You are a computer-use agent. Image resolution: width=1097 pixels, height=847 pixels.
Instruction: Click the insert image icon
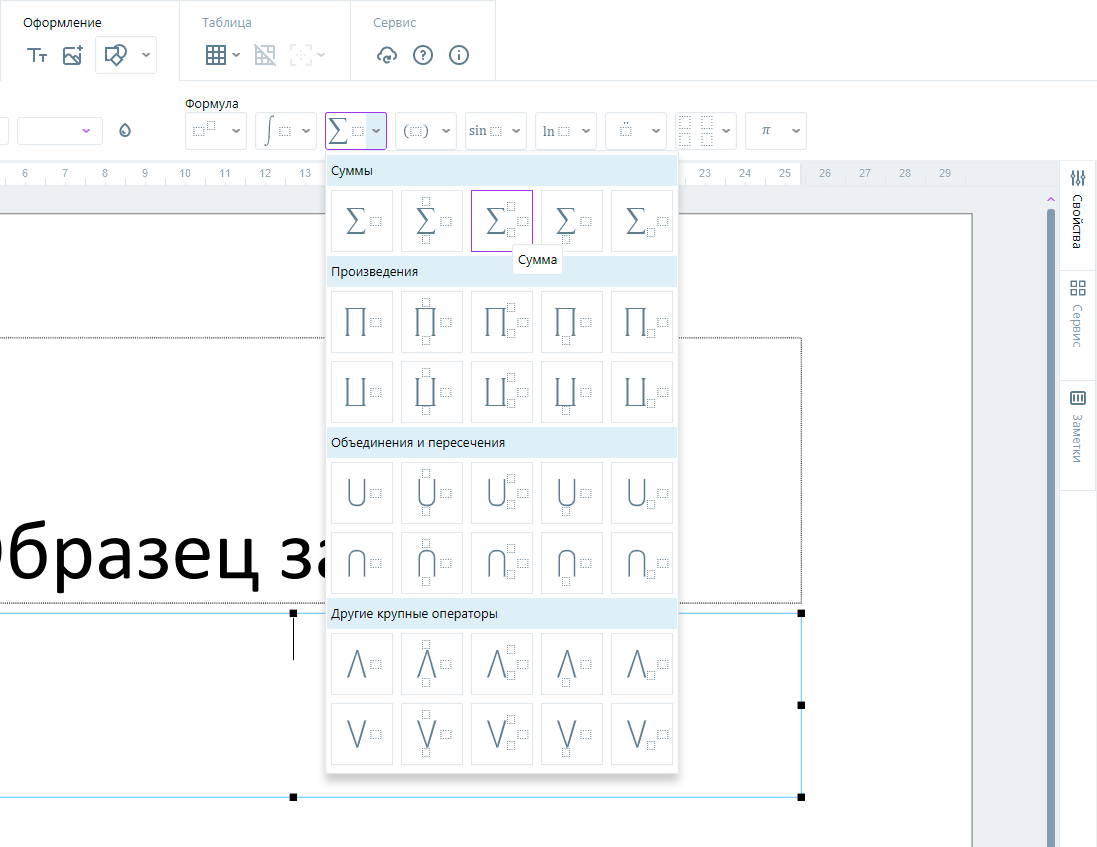(x=73, y=56)
